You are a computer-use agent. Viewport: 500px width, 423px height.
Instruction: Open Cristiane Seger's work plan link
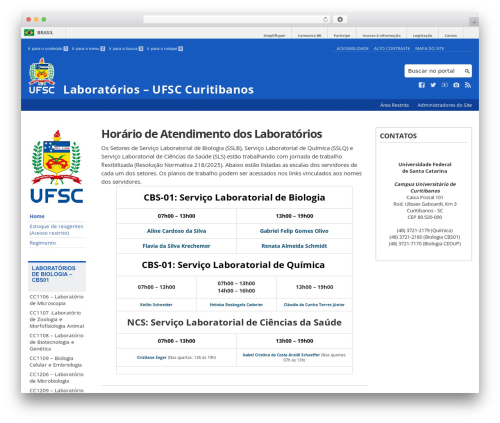point(151,357)
